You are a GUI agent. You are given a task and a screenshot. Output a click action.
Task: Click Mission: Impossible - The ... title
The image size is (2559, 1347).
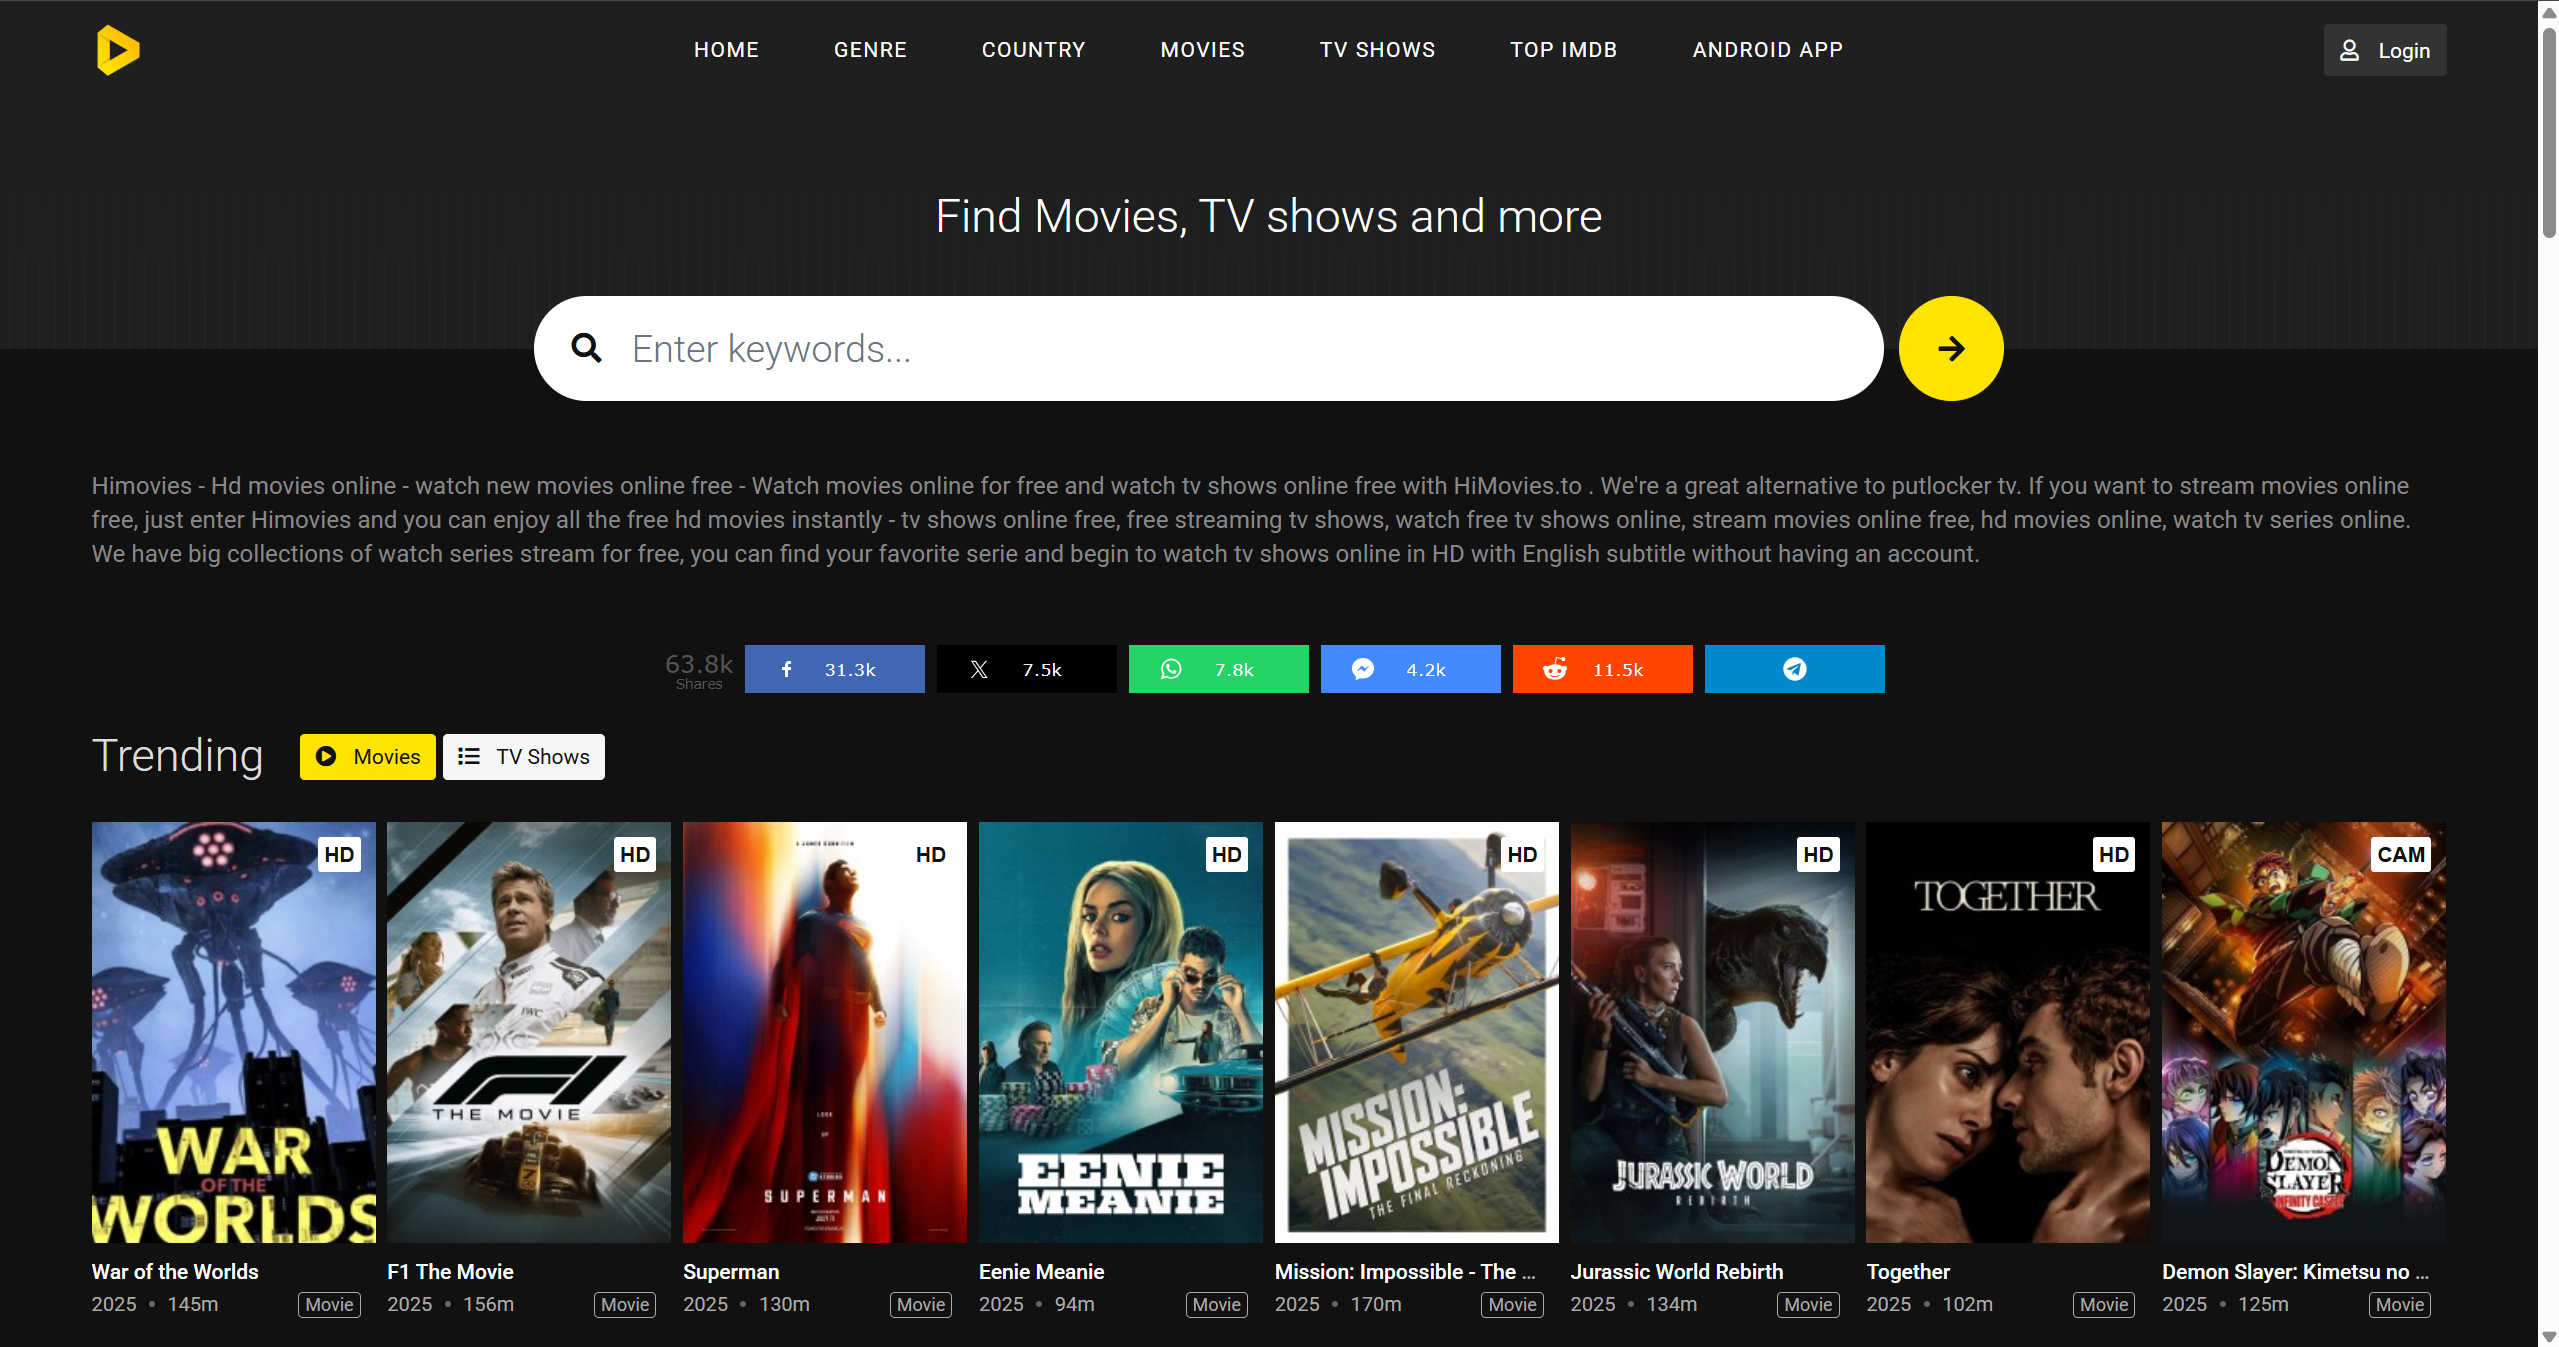[1405, 1272]
